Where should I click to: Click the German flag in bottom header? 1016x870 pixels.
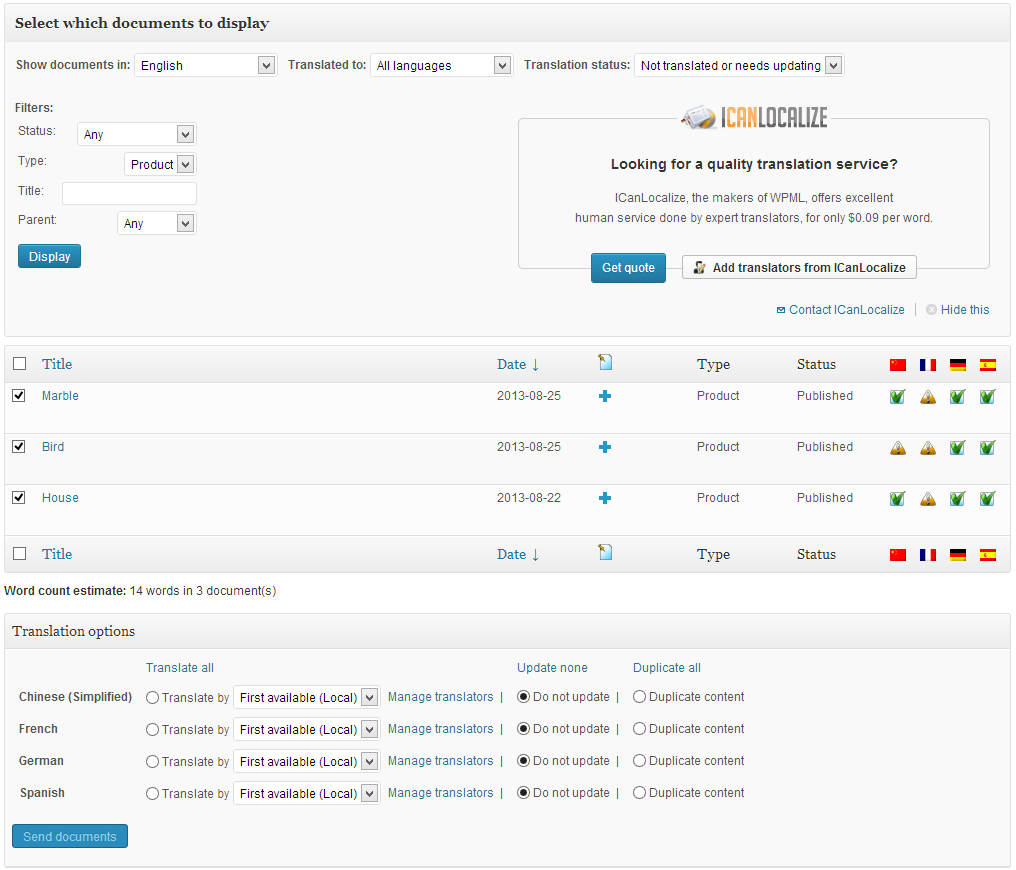pyautogui.click(x=957, y=555)
